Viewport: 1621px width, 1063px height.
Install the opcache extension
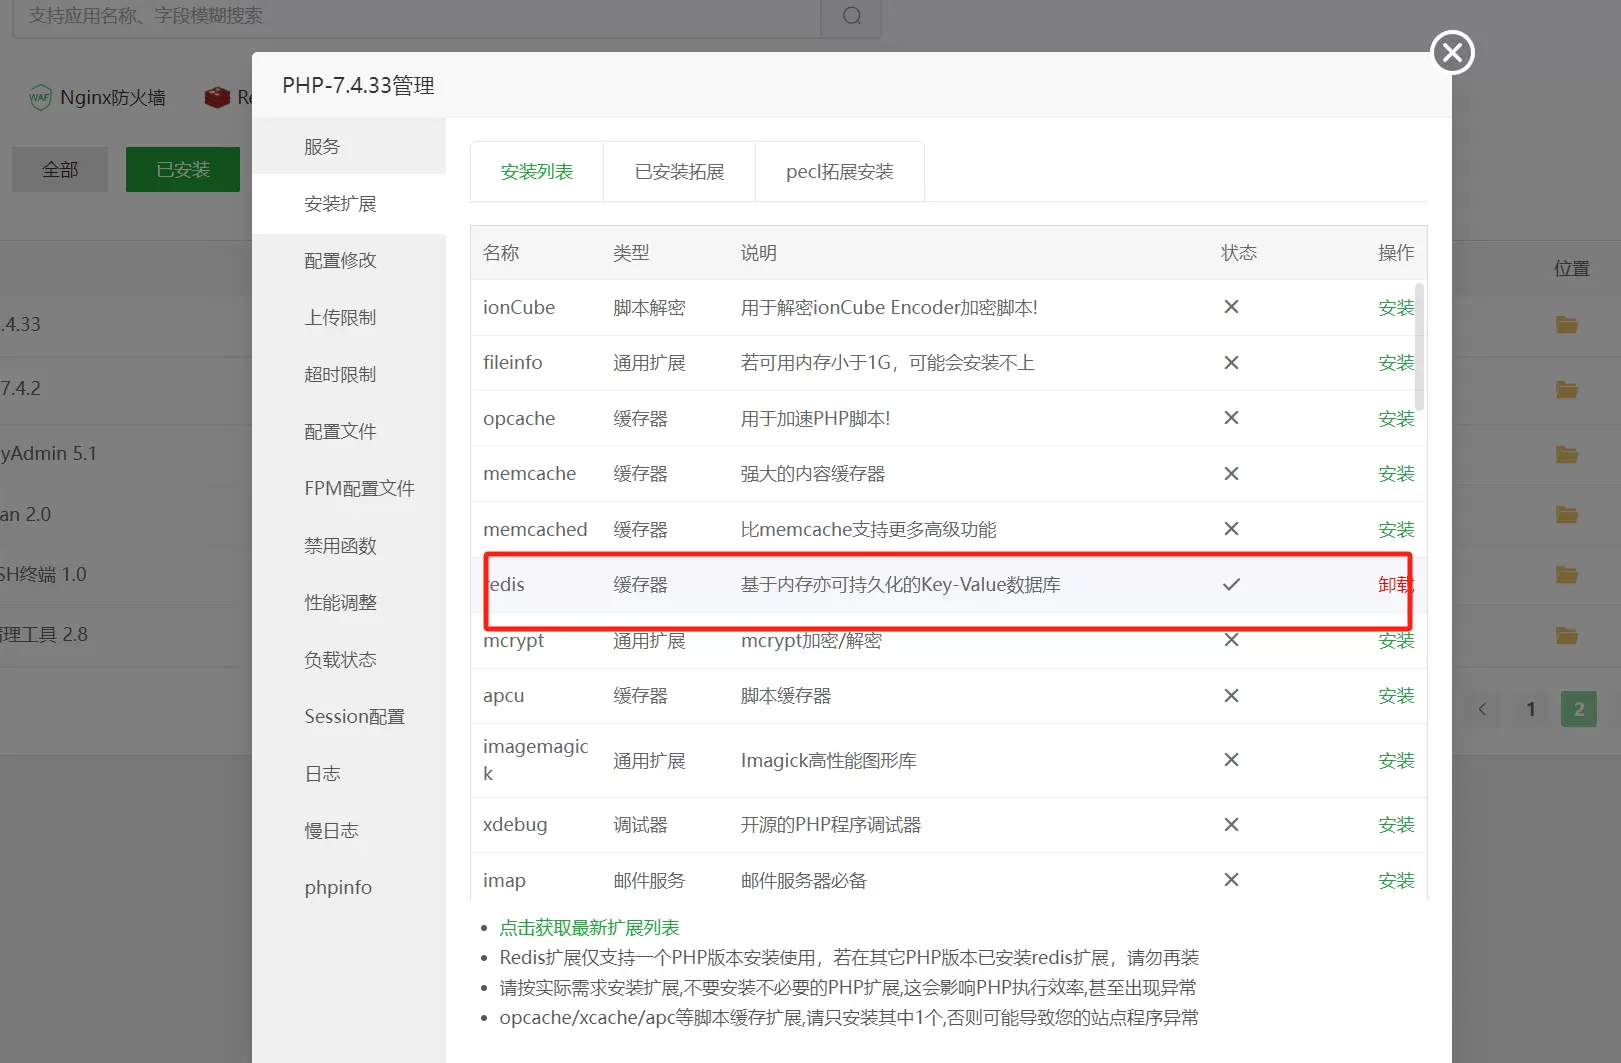click(1396, 418)
